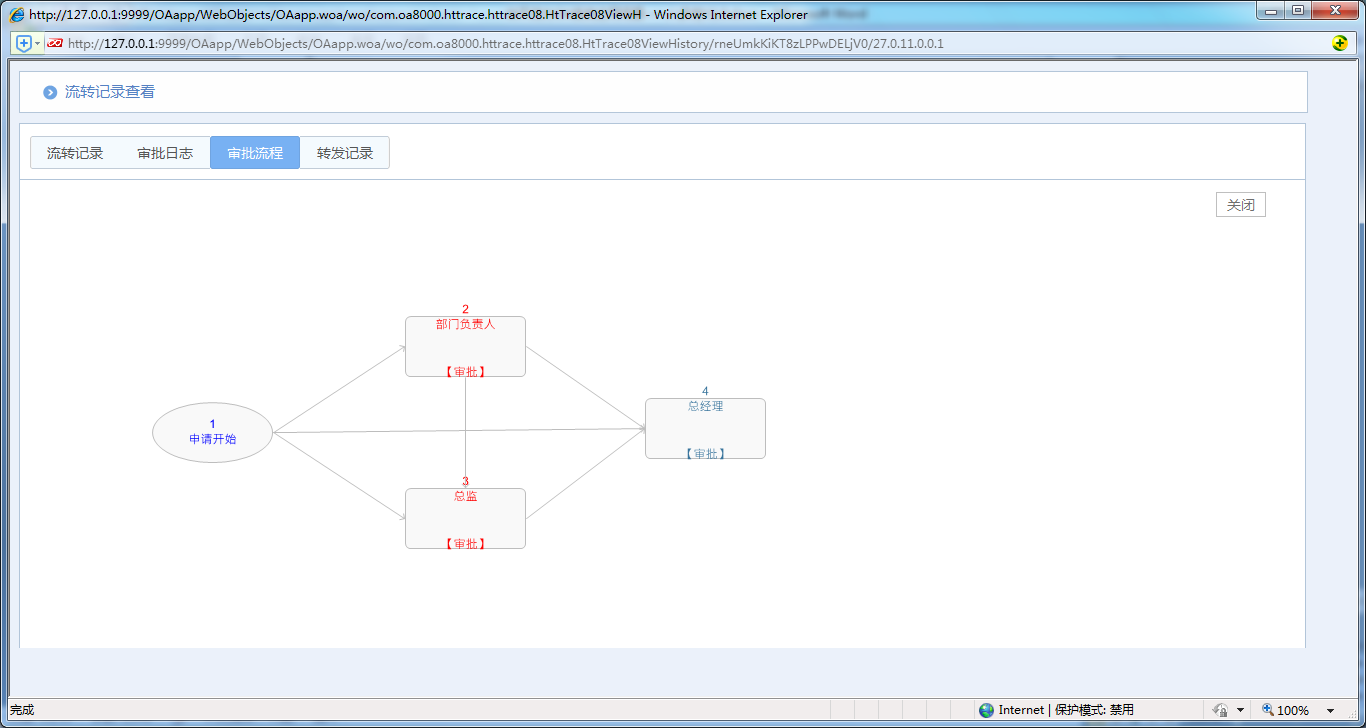
Task: Open the 审批日志 tab
Action: click(165, 153)
